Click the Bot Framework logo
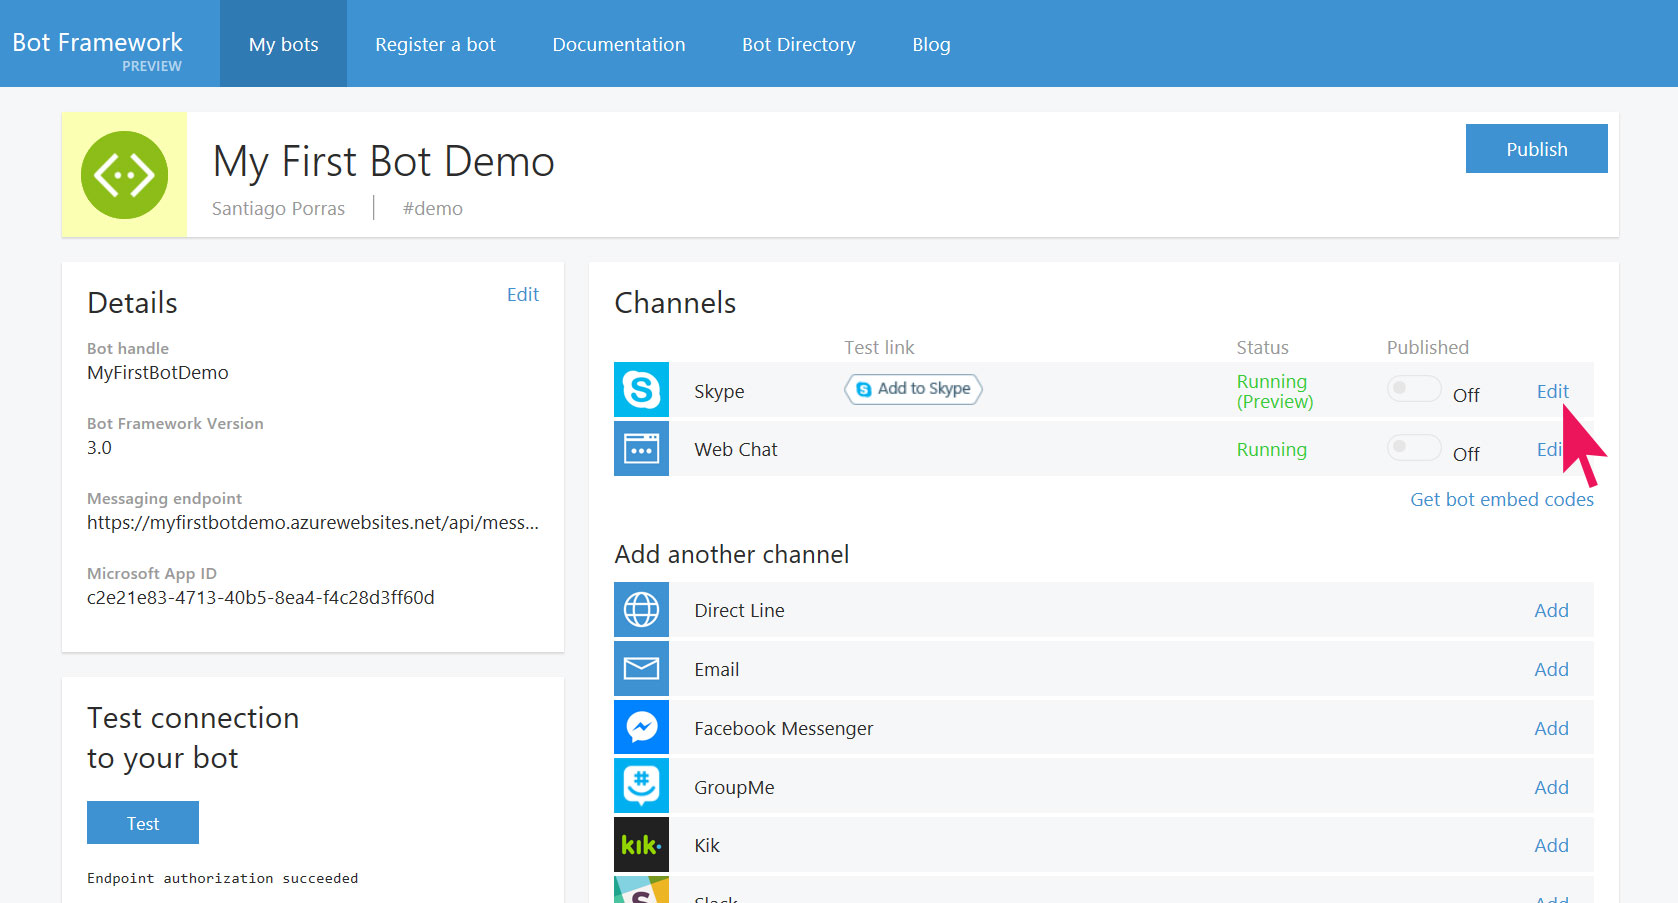The height and width of the screenshot is (903, 1678). pos(97,42)
